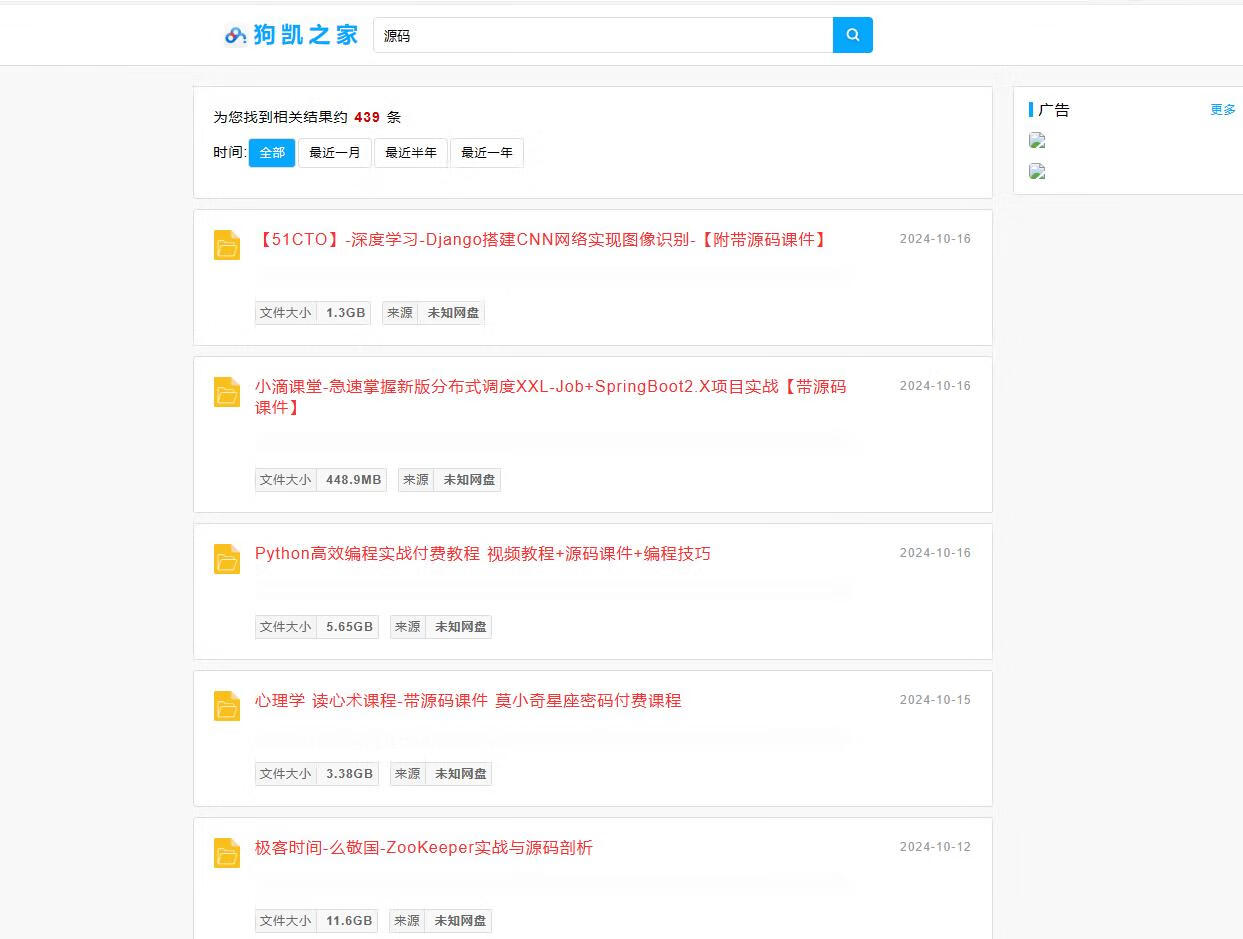
Task: Filter results by 最近一月
Action: [335, 153]
